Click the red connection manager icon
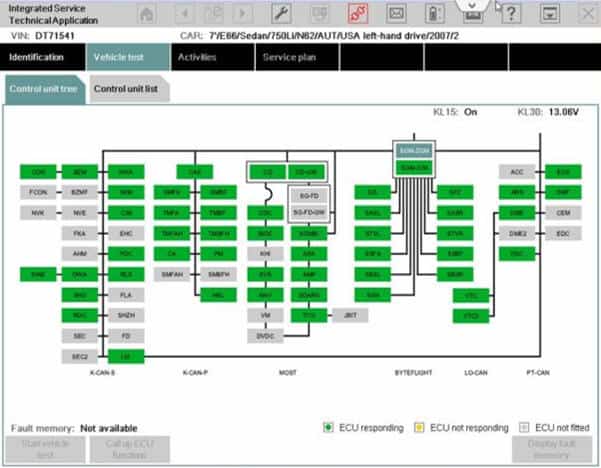This screenshot has width=601, height=468. 355,13
